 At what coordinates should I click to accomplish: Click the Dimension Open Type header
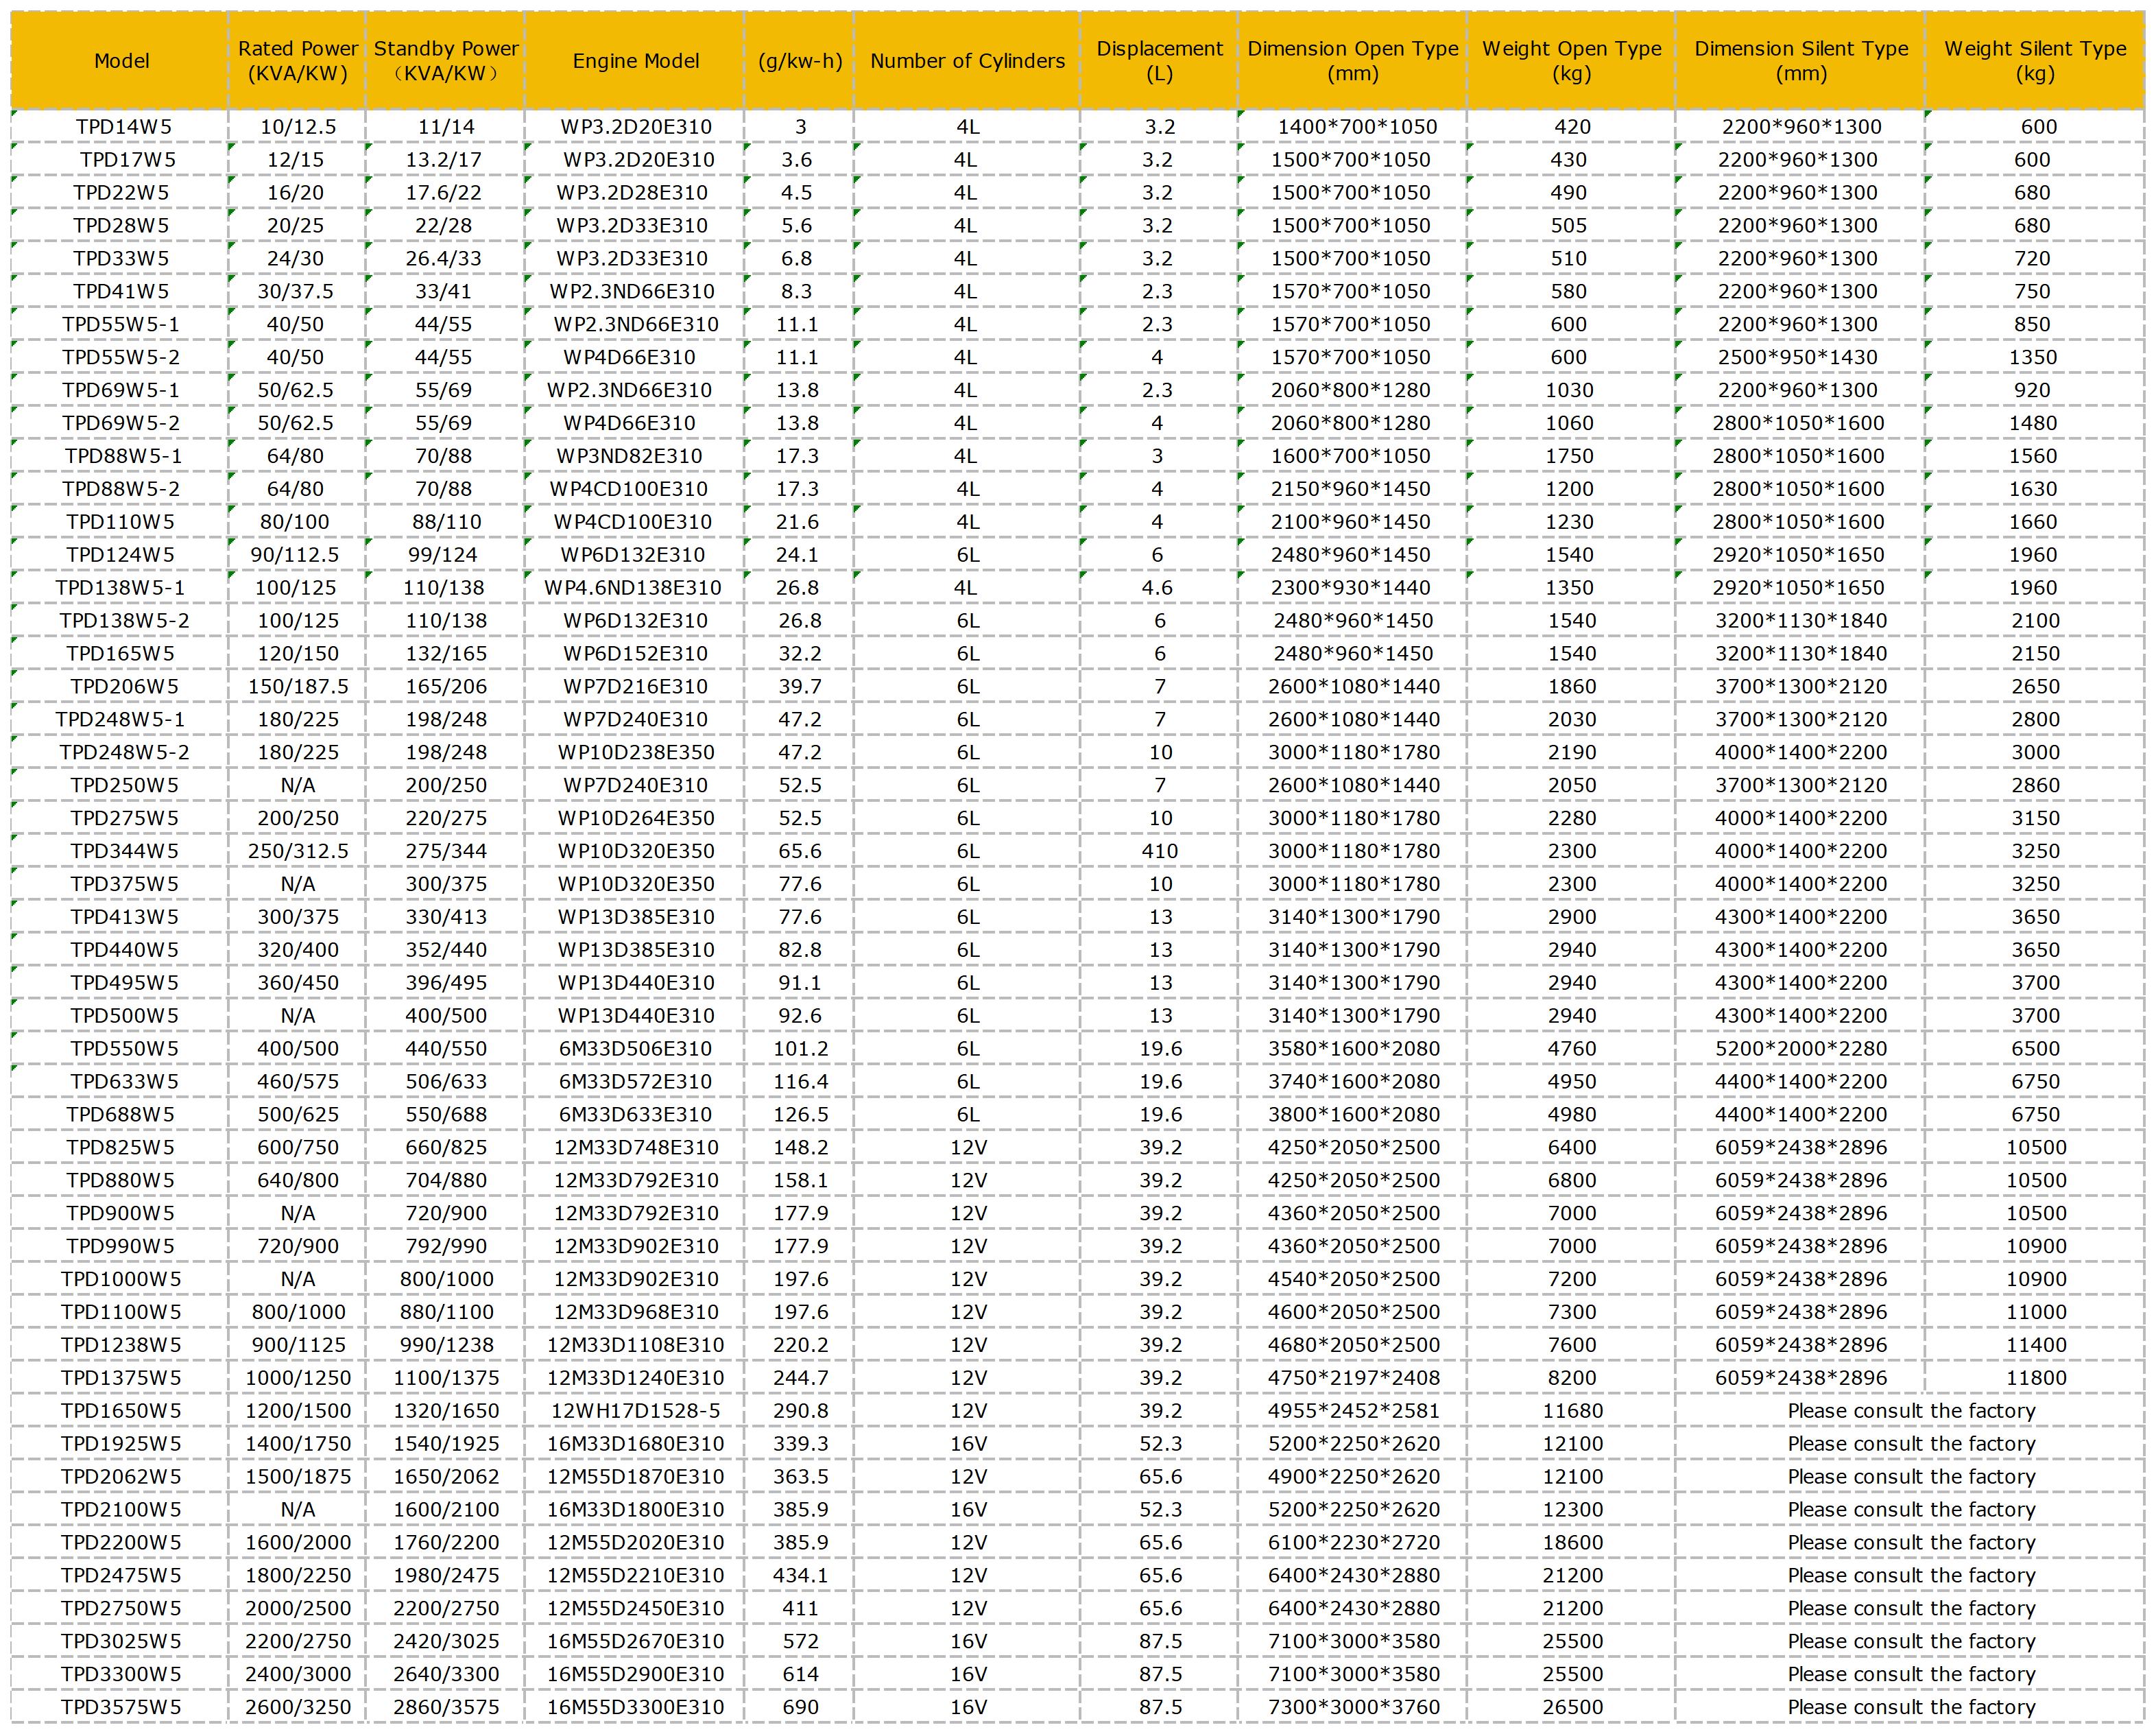tap(1352, 61)
